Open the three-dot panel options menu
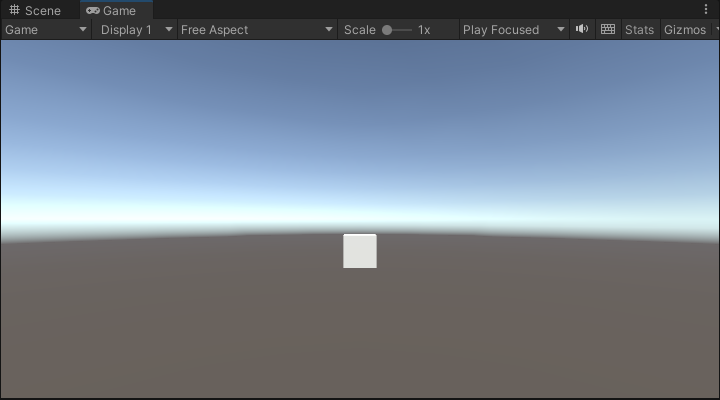 (x=706, y=10)
